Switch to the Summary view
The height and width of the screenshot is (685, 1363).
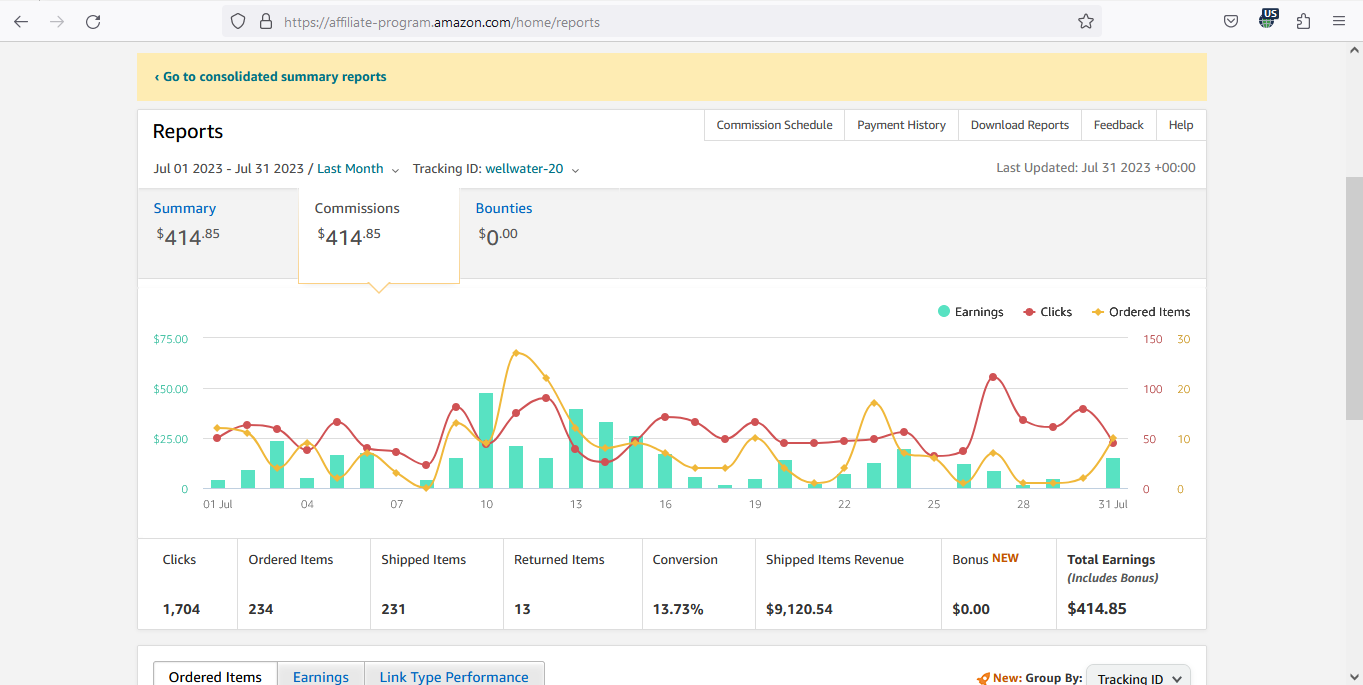tap(185, 208)
